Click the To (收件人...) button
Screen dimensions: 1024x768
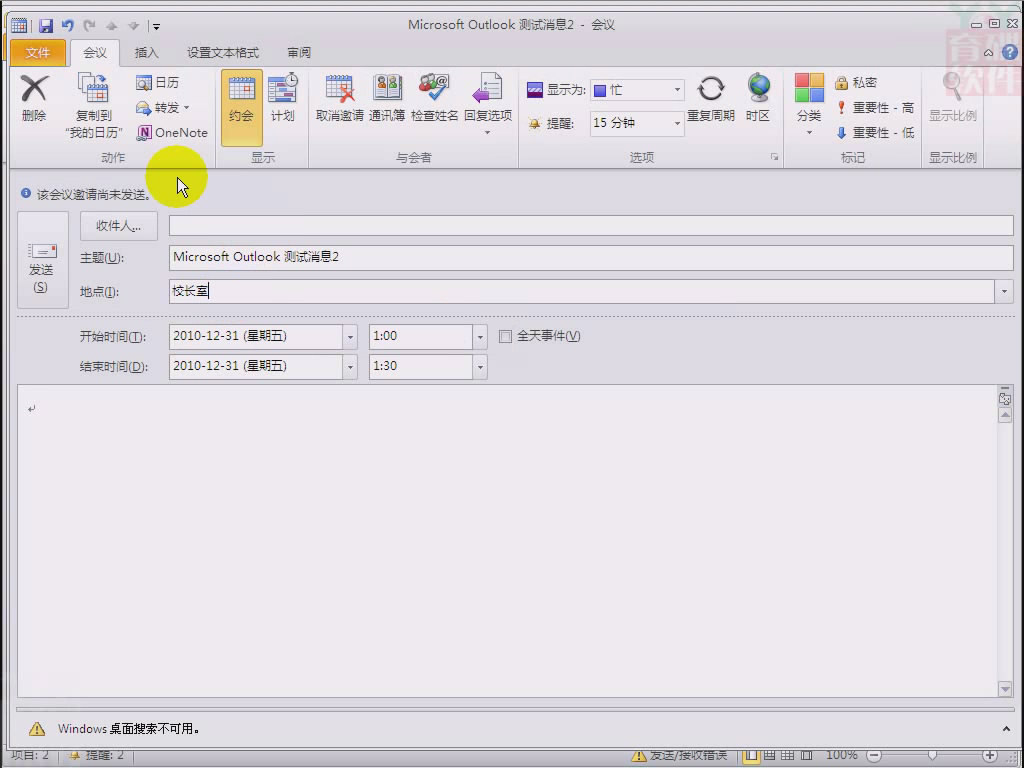(118, 226)
